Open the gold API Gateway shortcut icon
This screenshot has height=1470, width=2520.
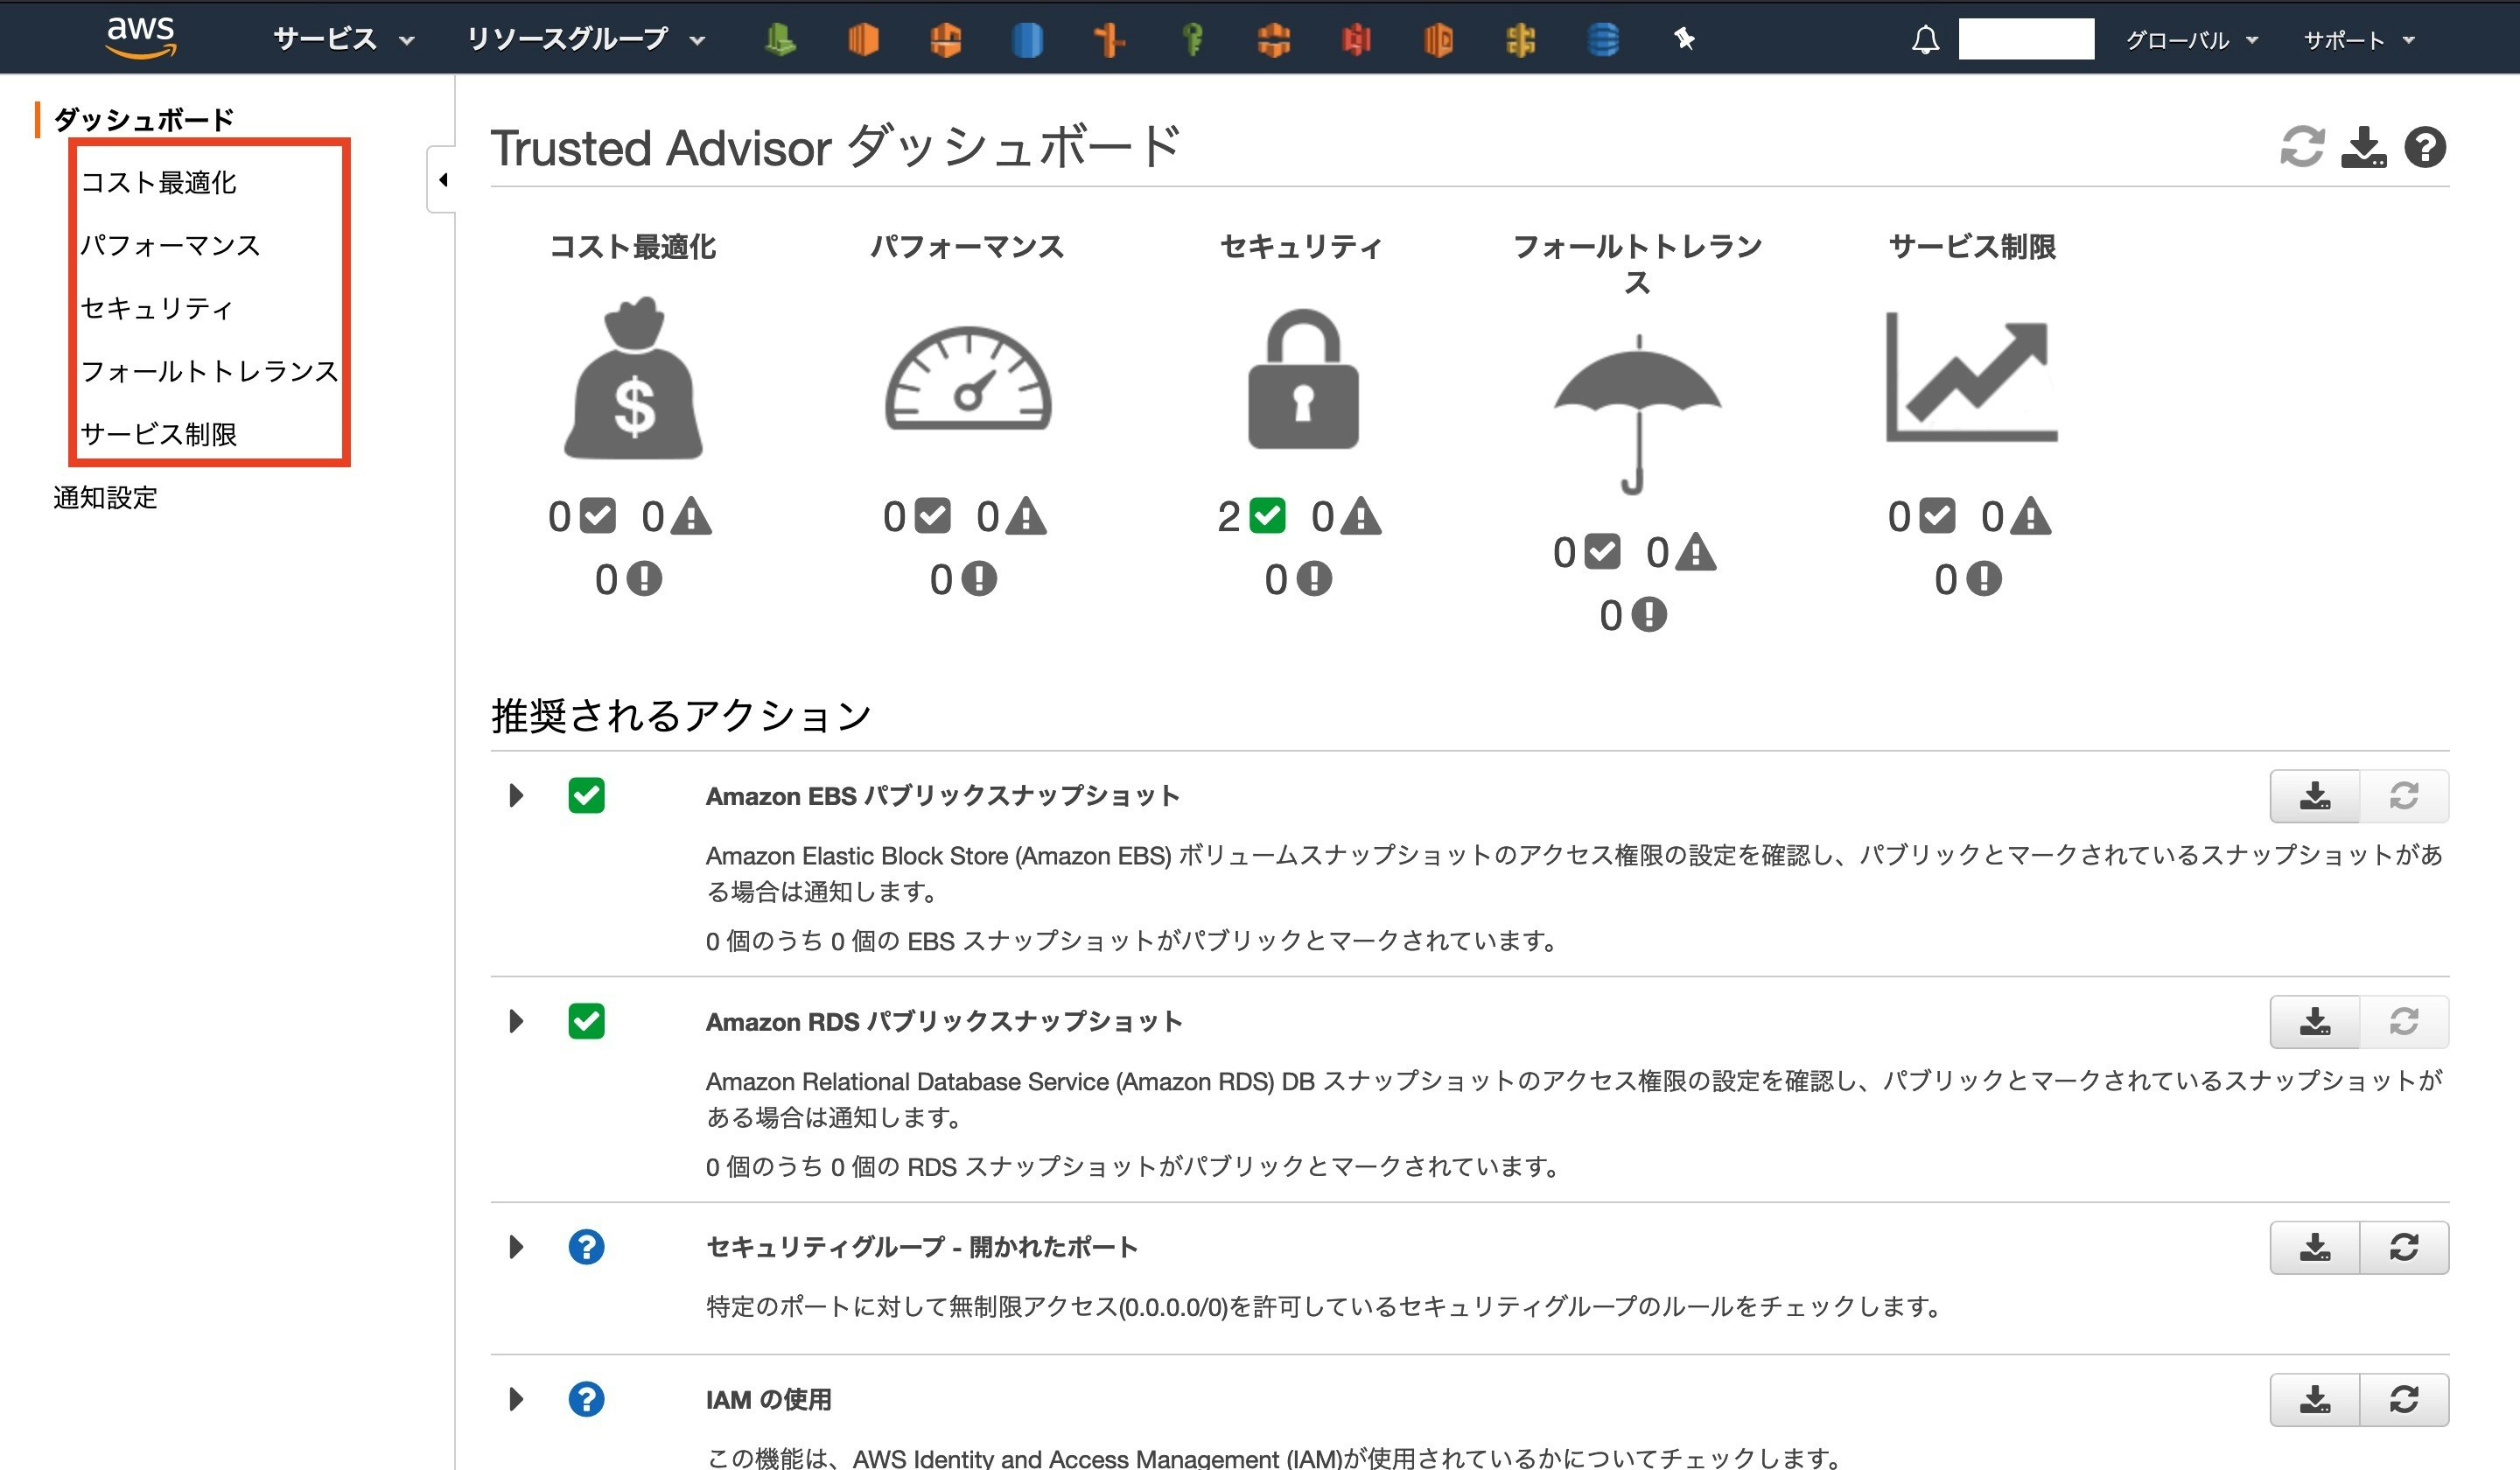[x=1520, y=40]
